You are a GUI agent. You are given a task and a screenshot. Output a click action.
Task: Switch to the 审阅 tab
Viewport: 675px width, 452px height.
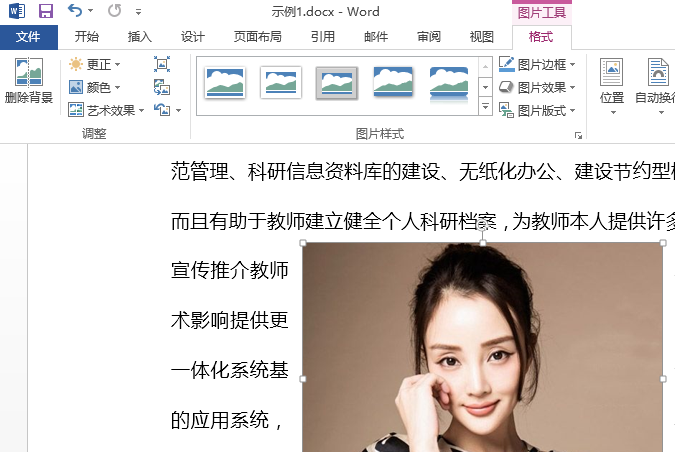click(429, 37)
